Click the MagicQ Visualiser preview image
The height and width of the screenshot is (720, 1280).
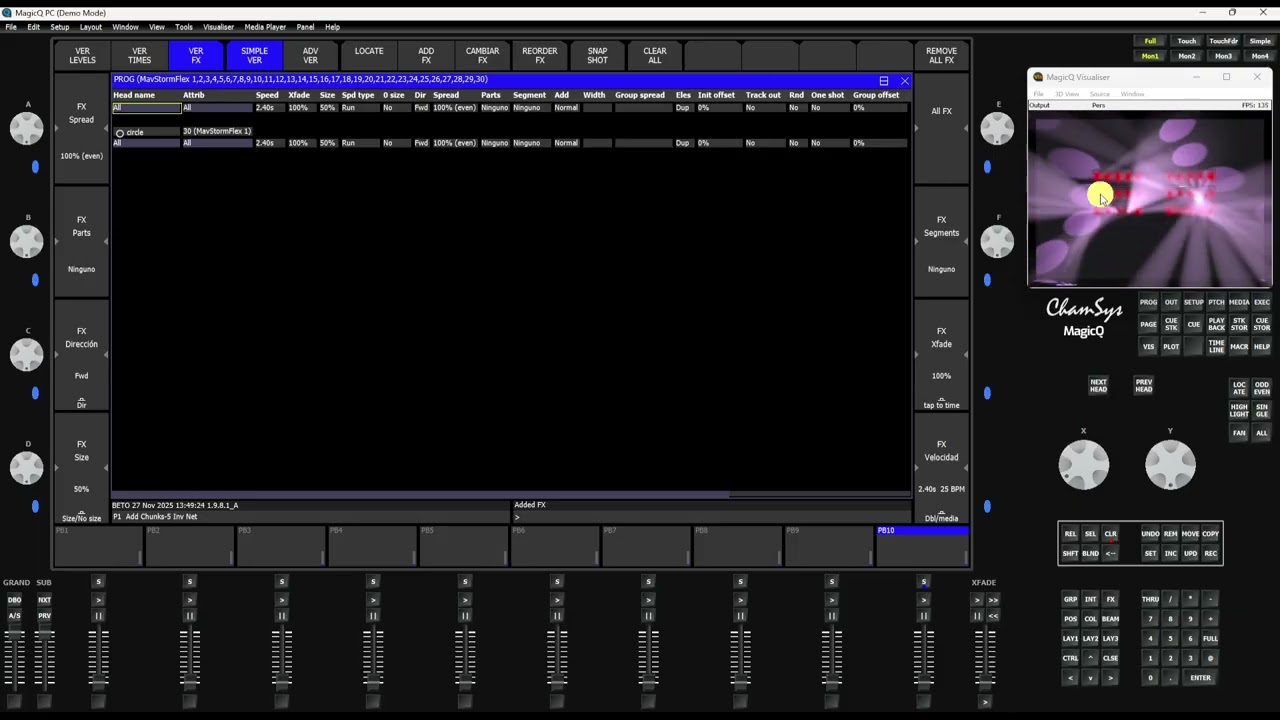[1149, 198]
